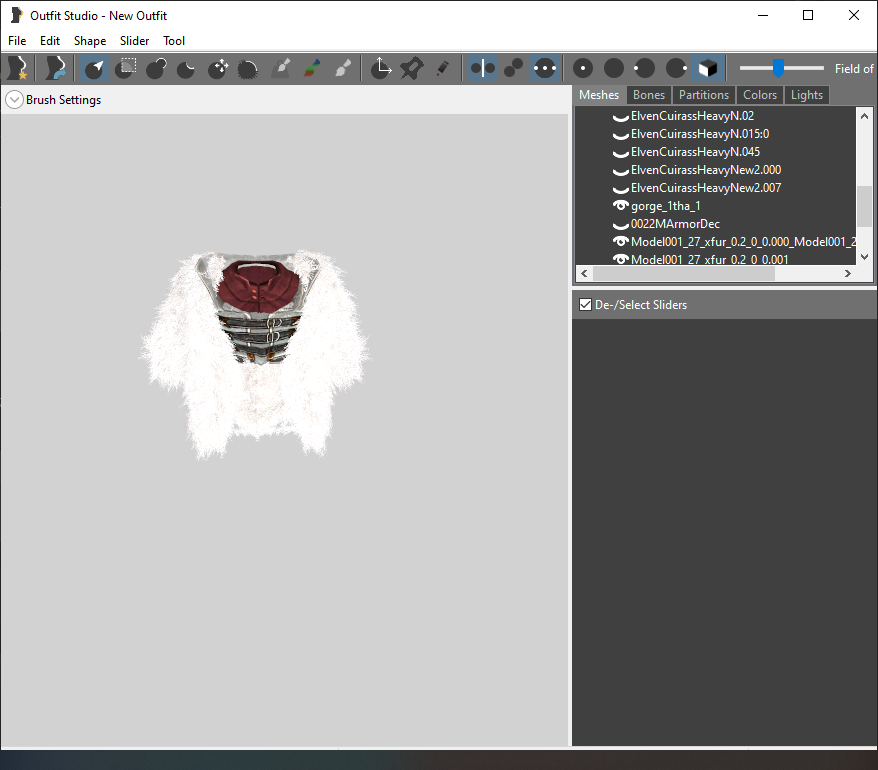Hide the Model001_27_xfur_0.2_0_0.000 mesh
This screenshot has height=770, width=878.
click(620, 241)
